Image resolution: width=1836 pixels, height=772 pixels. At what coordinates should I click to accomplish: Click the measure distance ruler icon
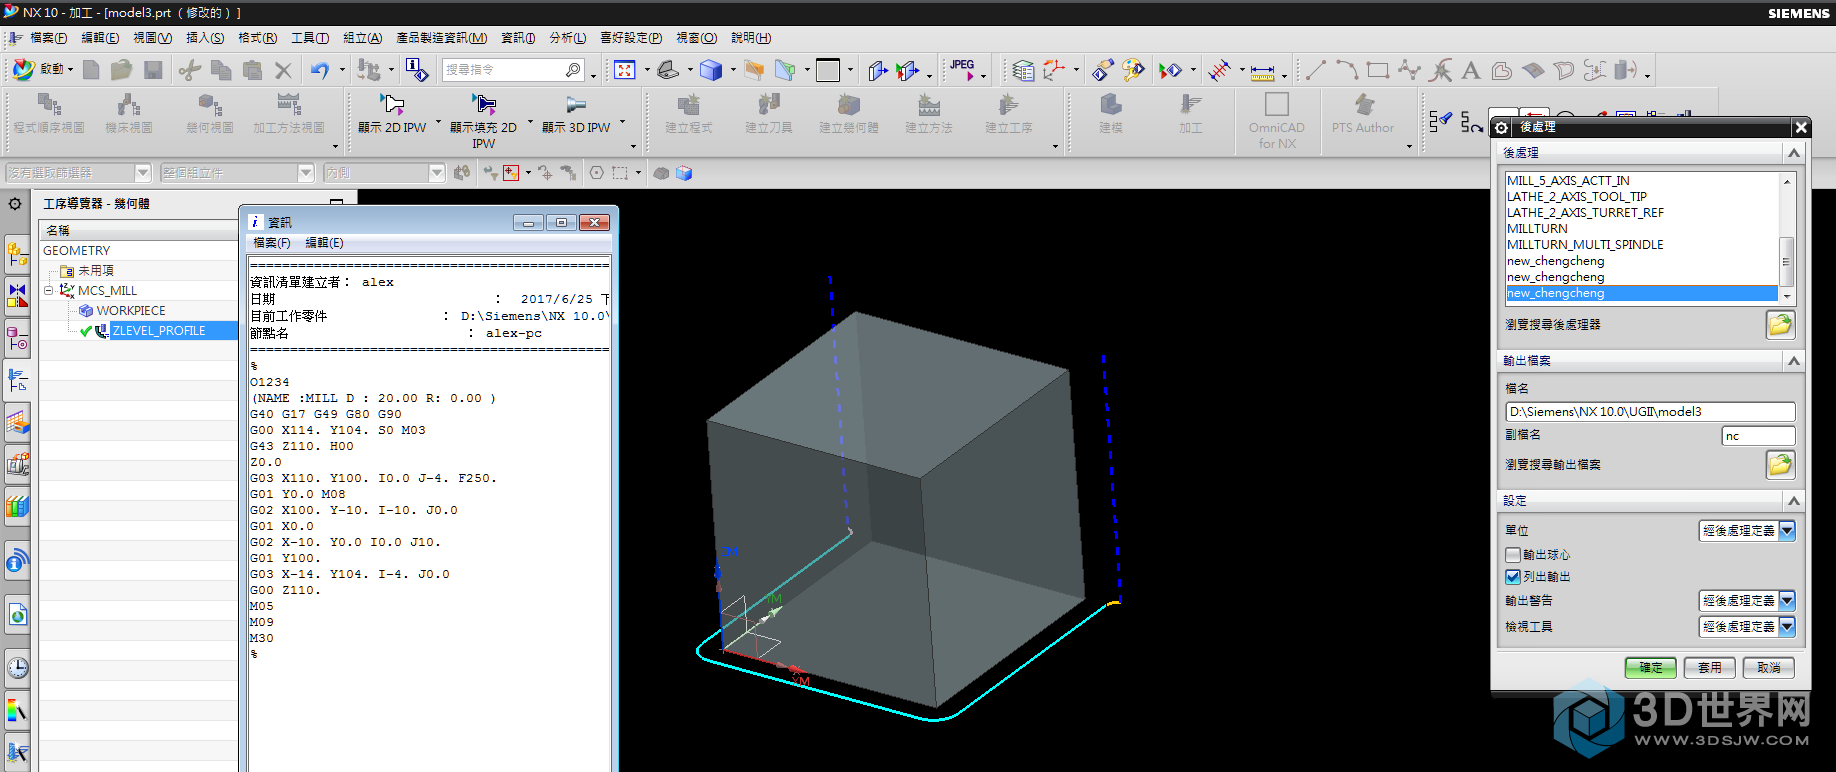click(x=1263, y=70)
